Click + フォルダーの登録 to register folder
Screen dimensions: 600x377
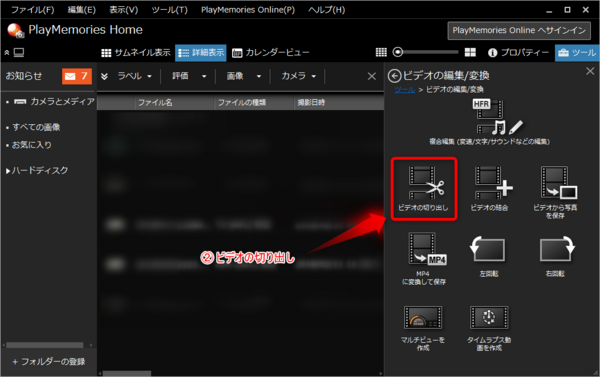click(49, 361)
